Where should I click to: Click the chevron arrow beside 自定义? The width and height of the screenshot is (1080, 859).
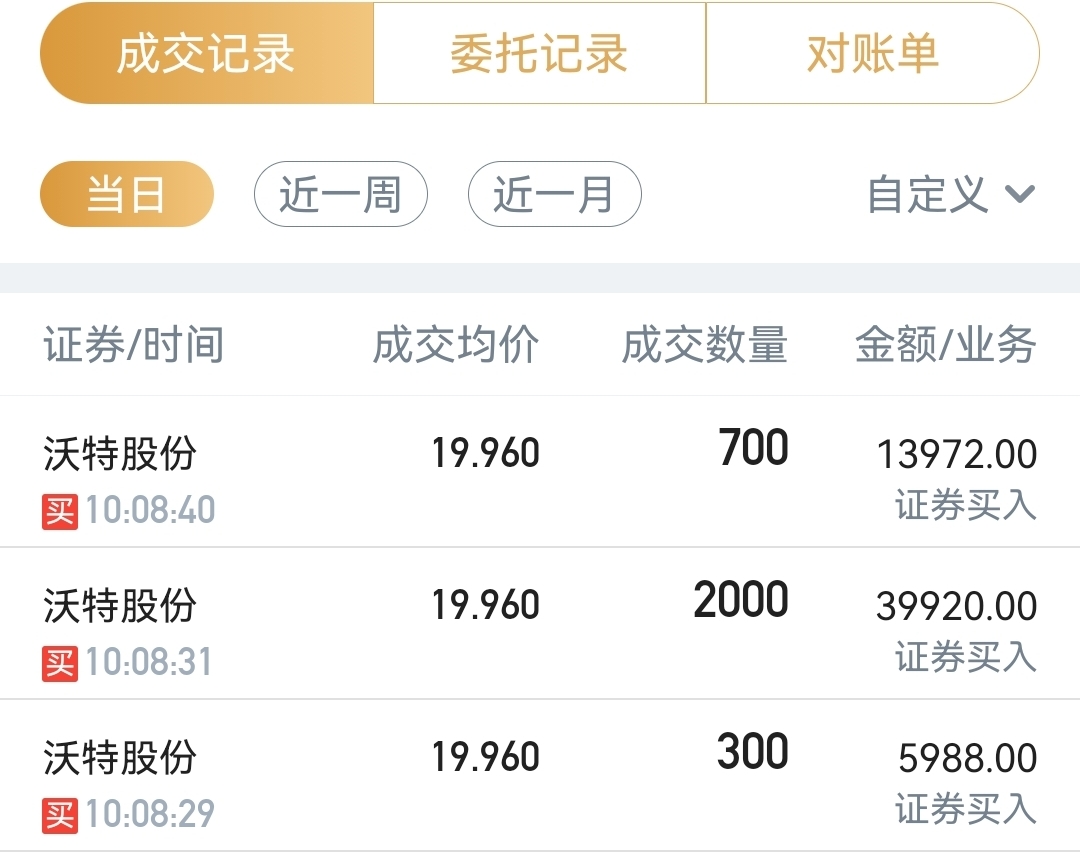click(1019, 194)
